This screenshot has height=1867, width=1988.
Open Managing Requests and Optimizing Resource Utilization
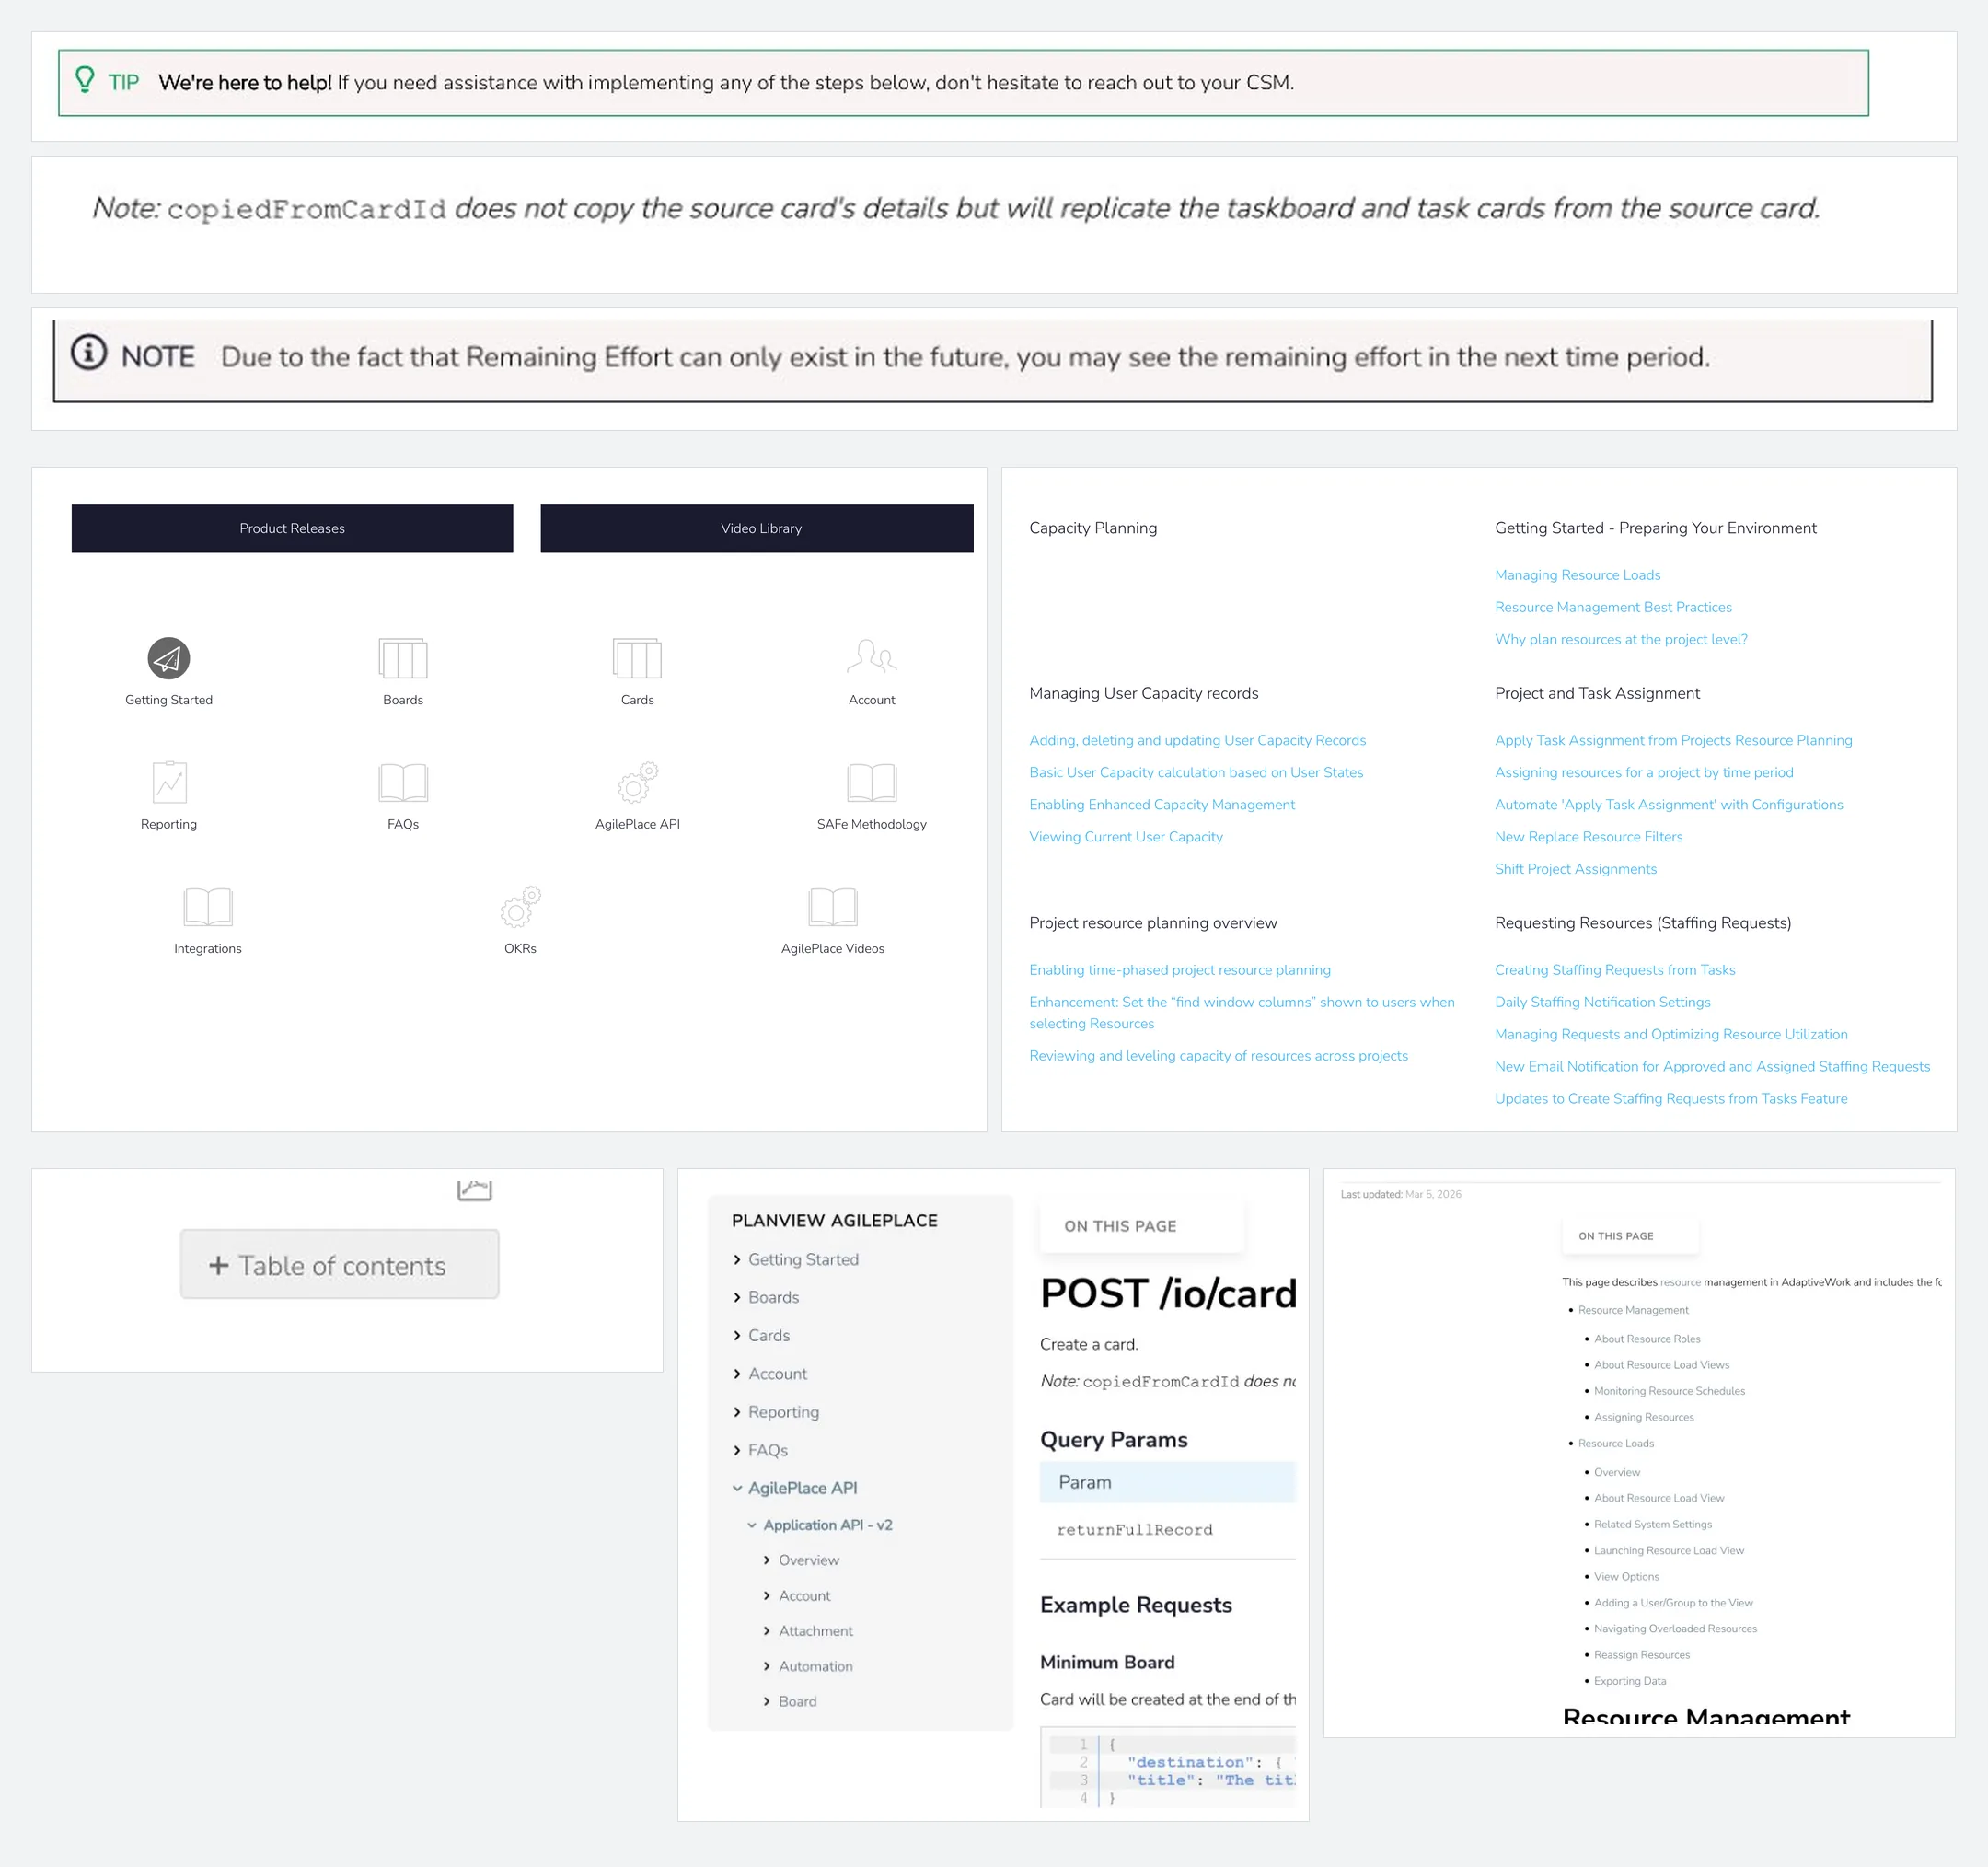tap(1671, 1033)
